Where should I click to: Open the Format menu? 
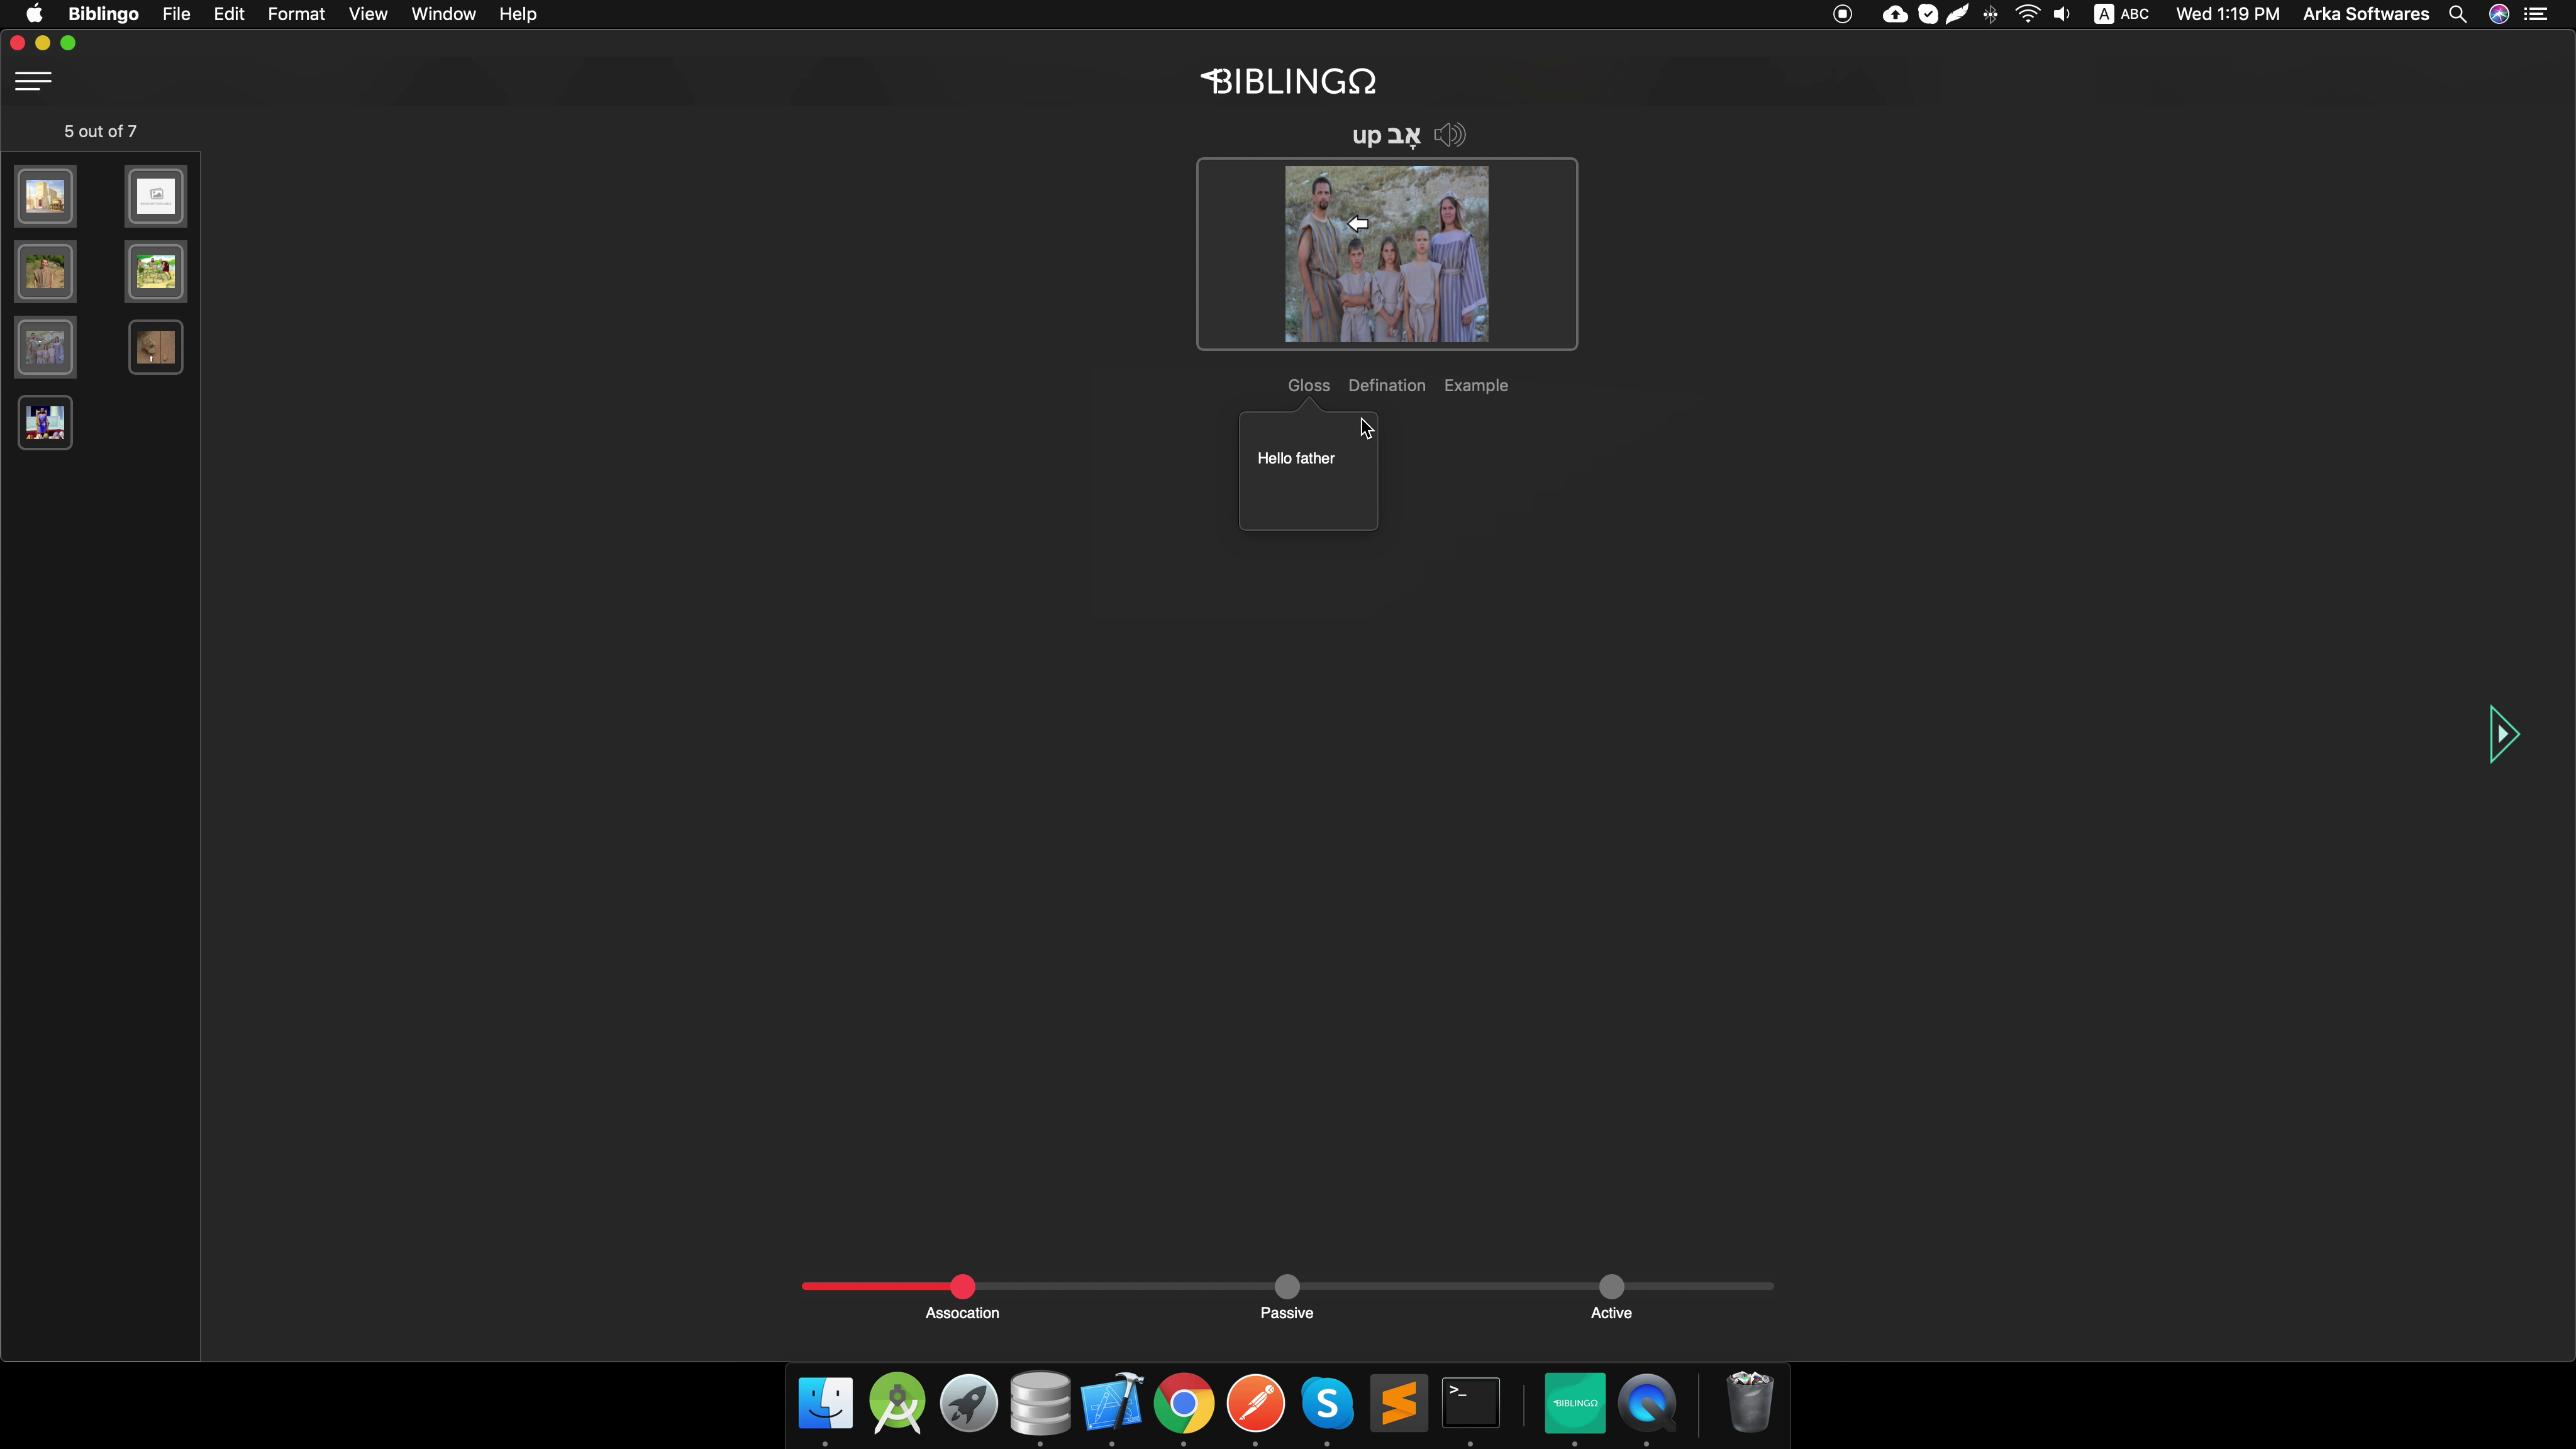(x=296, y=14)
